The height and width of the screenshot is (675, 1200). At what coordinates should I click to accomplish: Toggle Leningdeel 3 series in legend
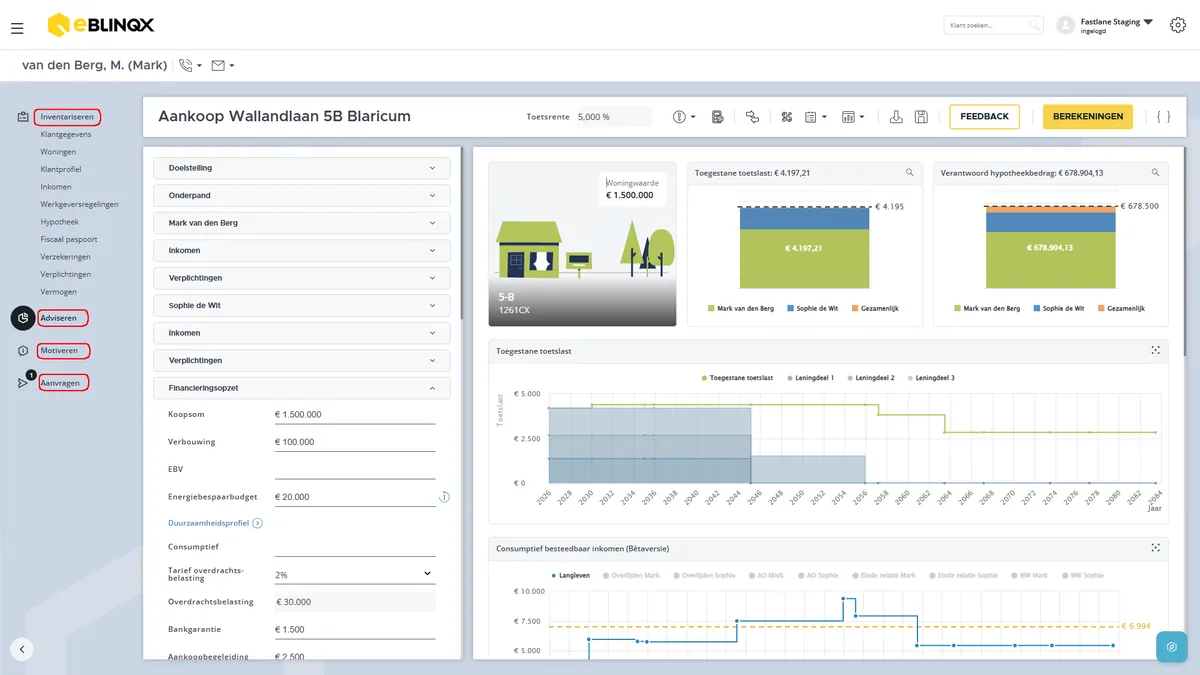pos(931,378)
